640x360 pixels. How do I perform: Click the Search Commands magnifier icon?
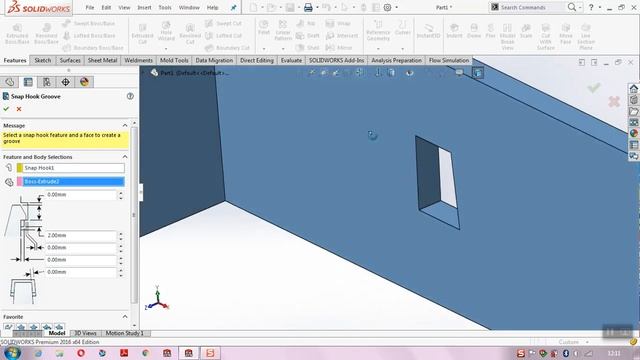(x=572, y=7)
